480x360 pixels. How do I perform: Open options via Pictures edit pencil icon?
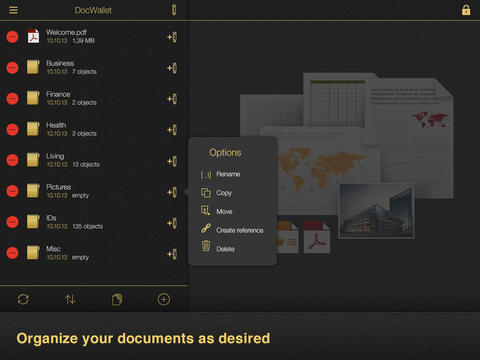click(172, 192)
